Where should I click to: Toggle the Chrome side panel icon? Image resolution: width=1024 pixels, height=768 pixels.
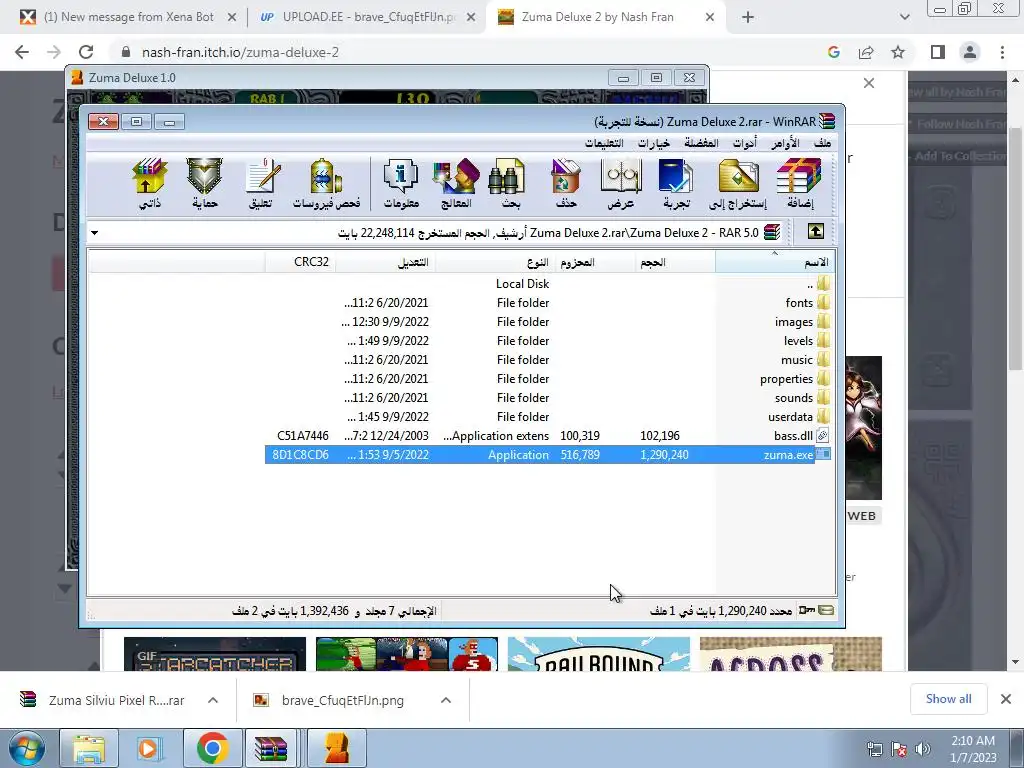click(x=938, y=52)
